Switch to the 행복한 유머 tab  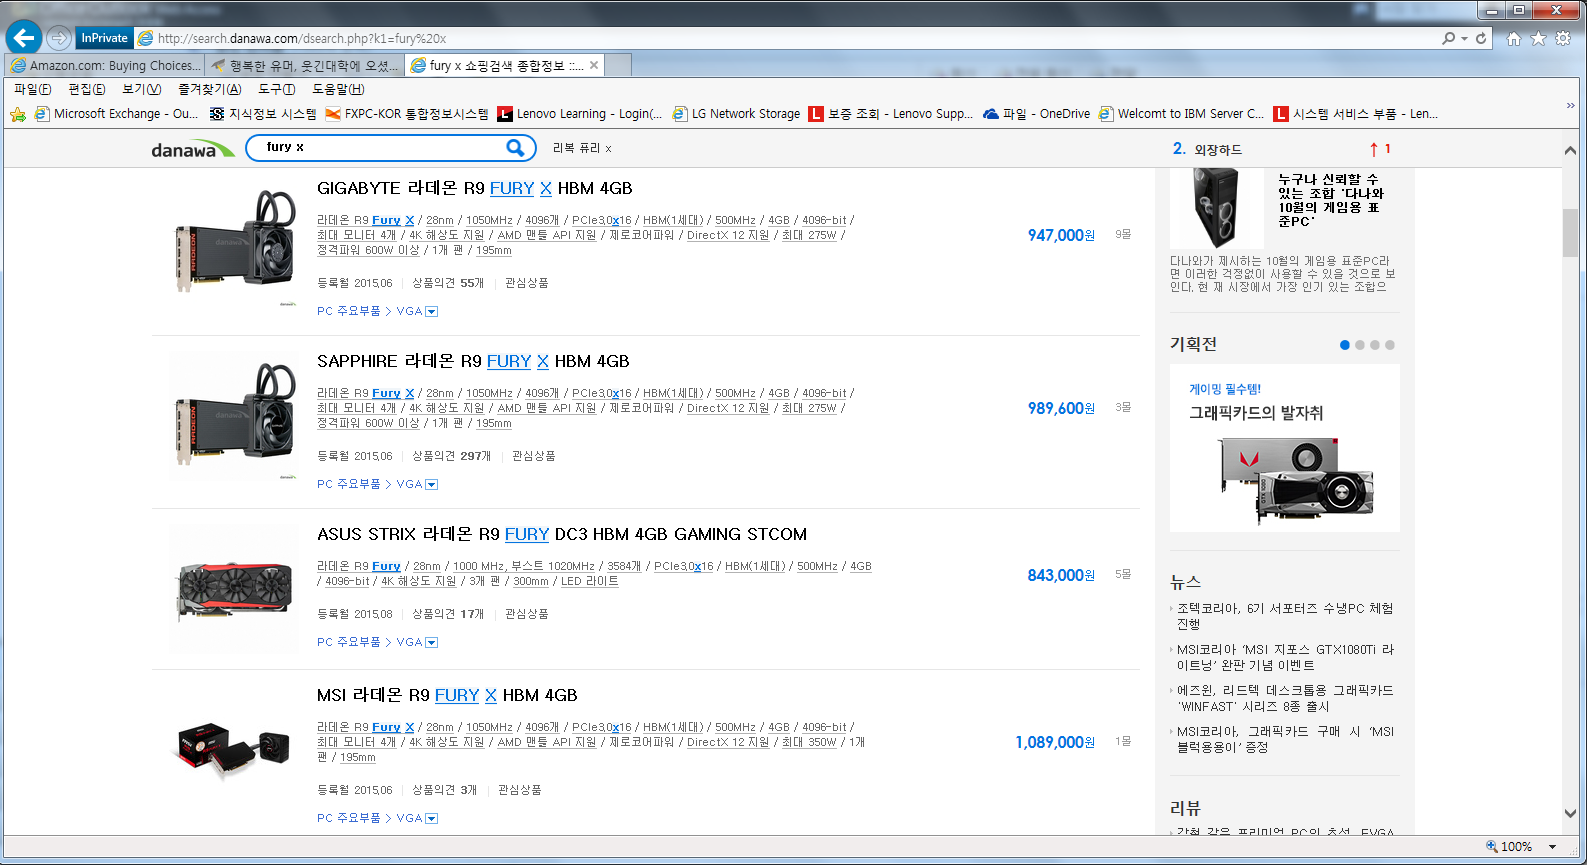click(x=305, y=65)
